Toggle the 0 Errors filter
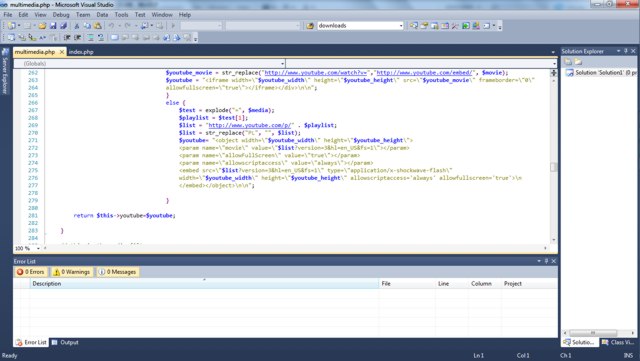The image size is (640, 361). pos(31,272)
